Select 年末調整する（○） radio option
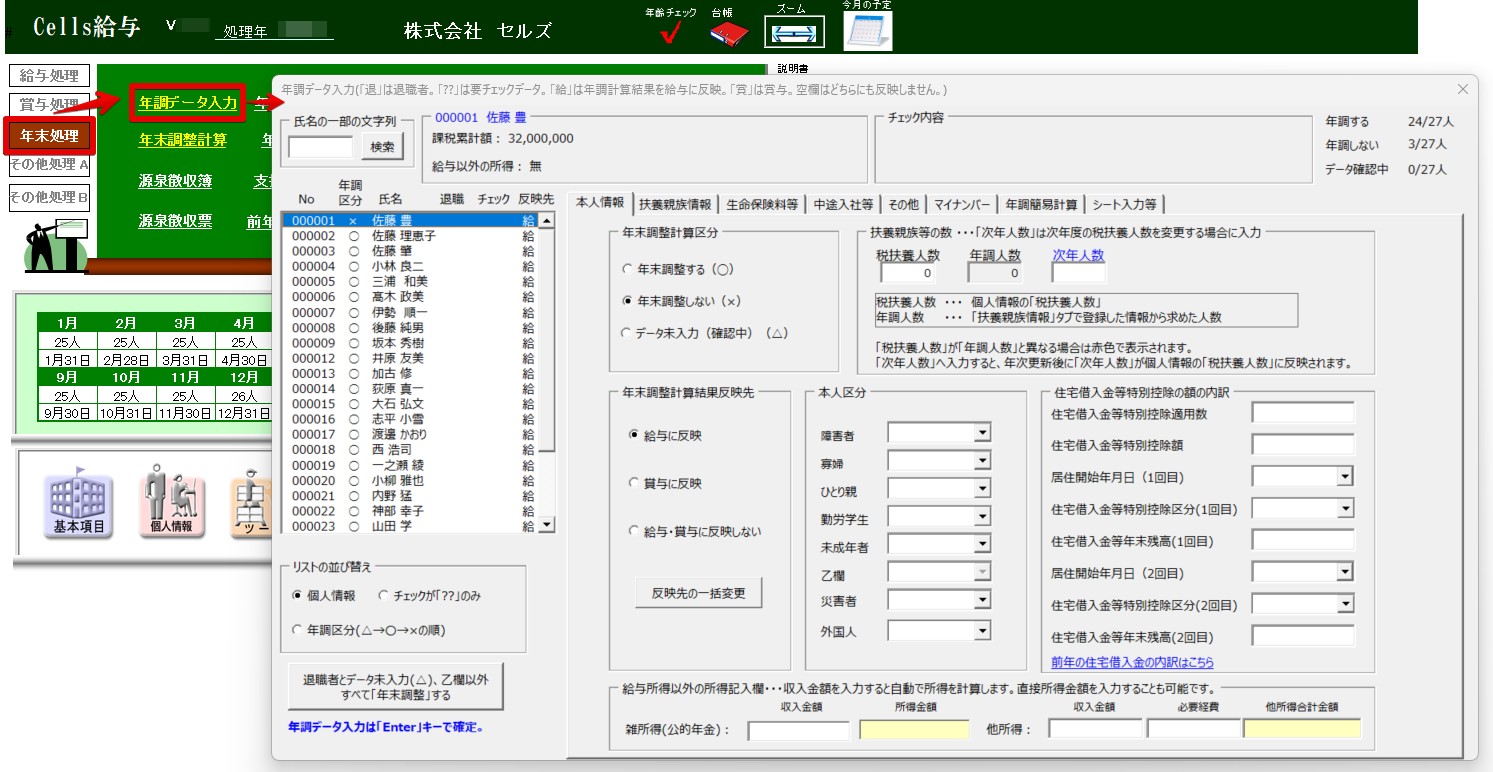Viewport: 1493px width, 772px height. 627,269
